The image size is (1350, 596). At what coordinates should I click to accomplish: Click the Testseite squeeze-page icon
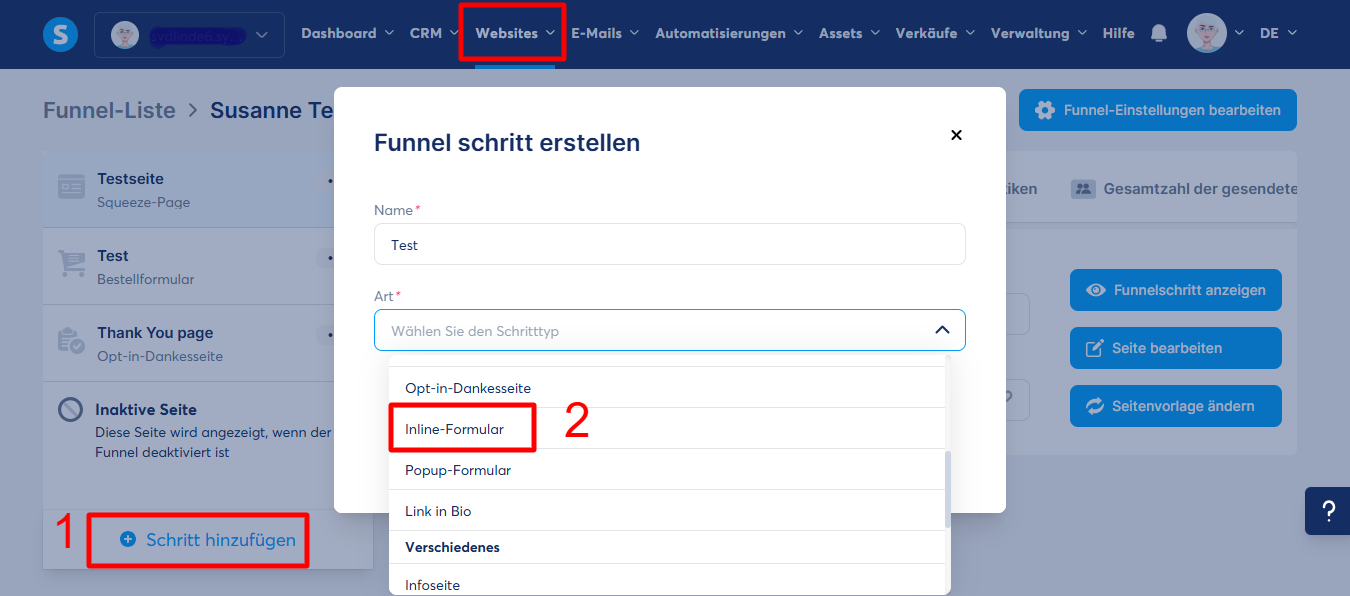(x=71, y=188)
